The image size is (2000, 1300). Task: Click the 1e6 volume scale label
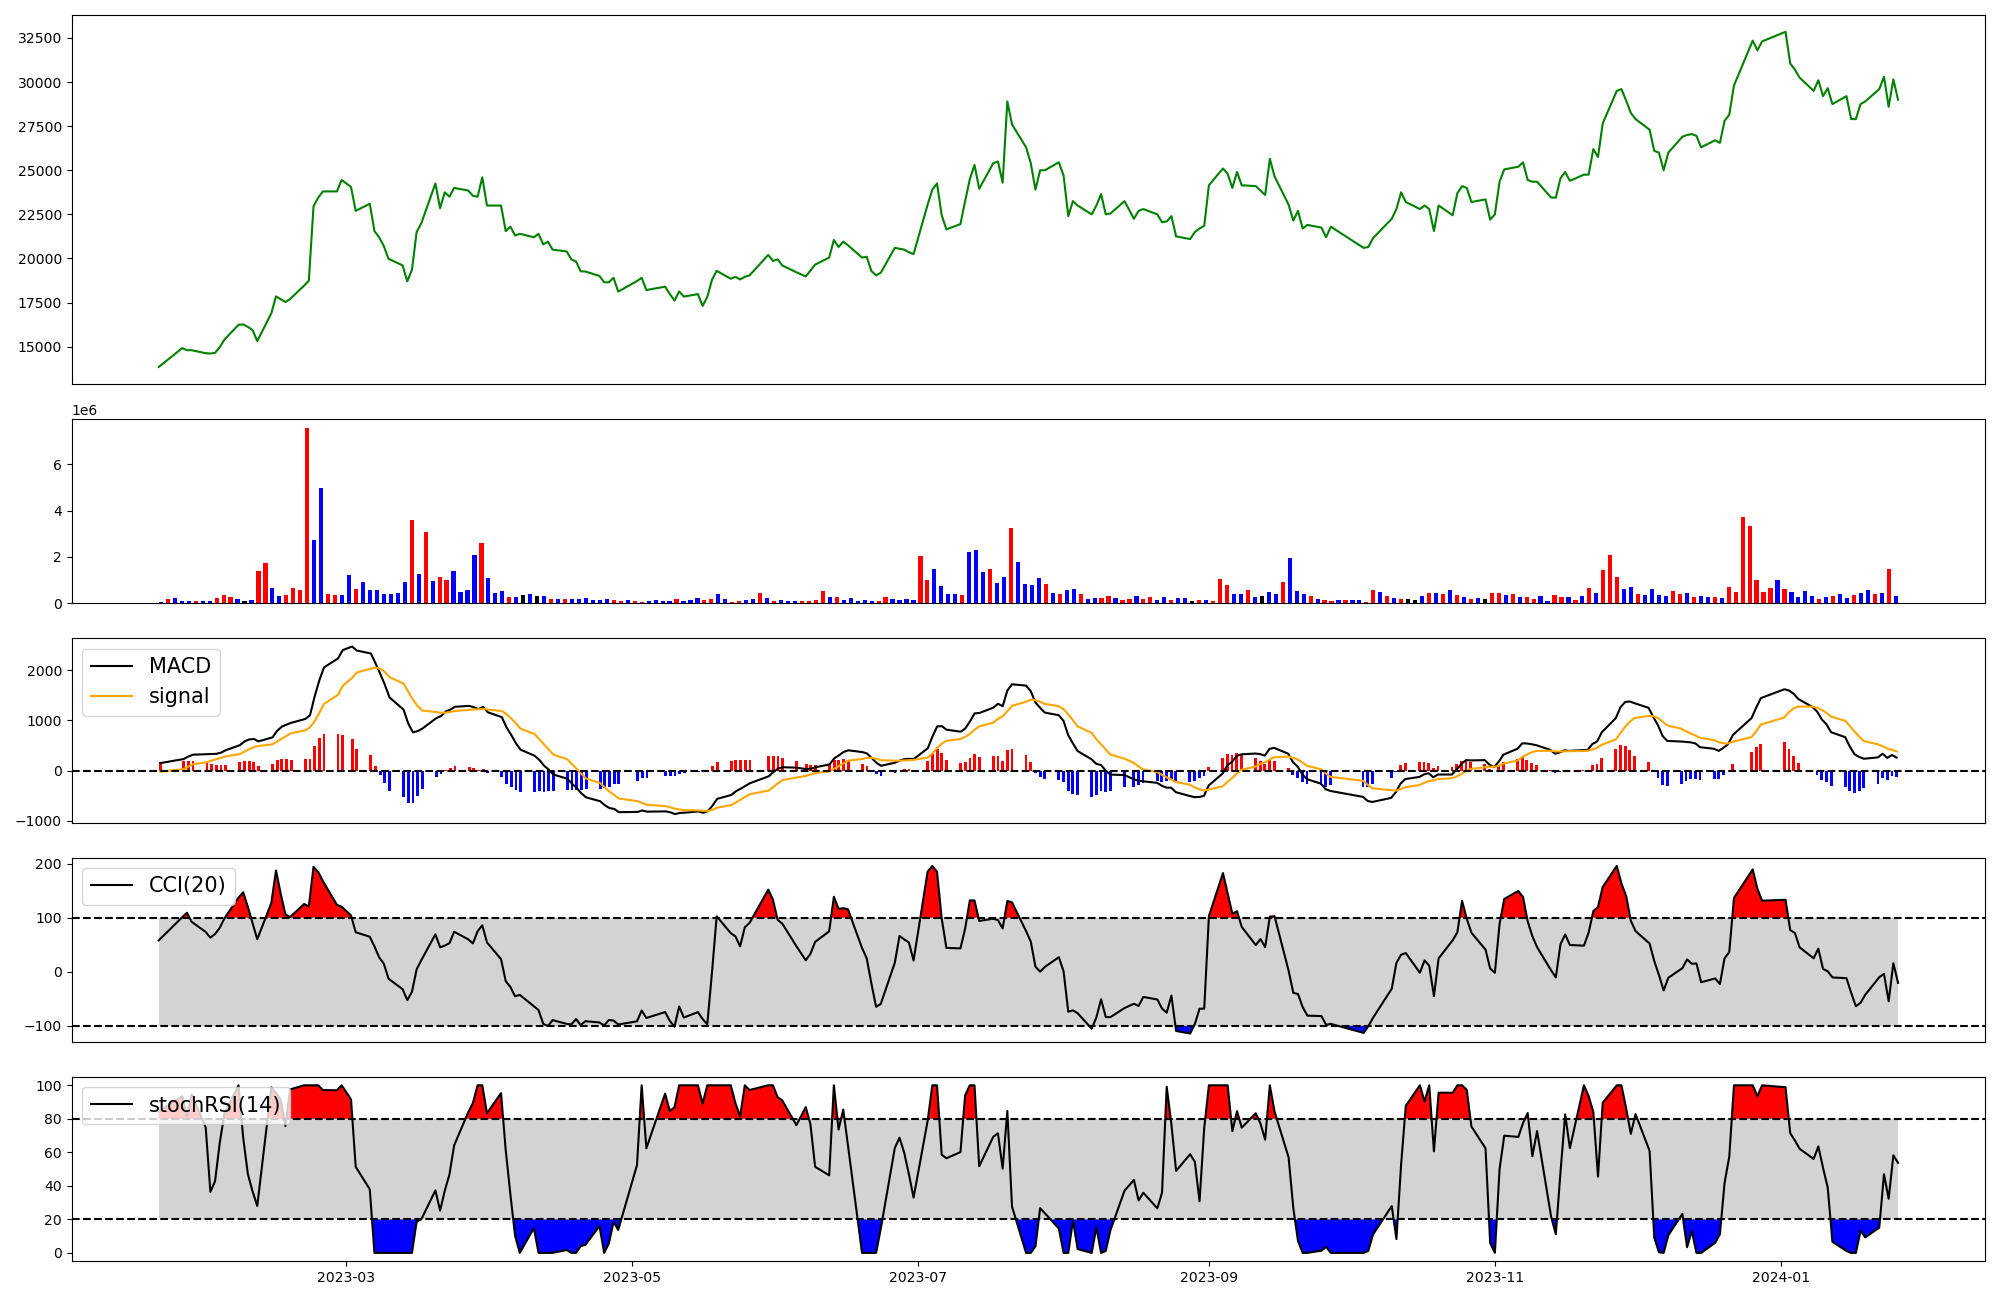pos(84,411)
